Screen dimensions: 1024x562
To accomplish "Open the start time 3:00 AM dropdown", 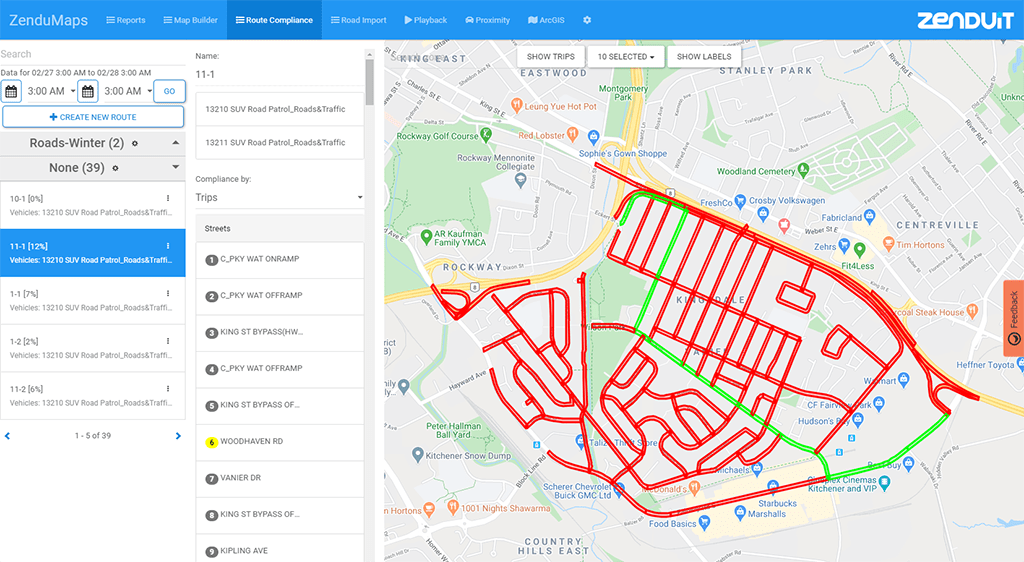I will 51,91.
